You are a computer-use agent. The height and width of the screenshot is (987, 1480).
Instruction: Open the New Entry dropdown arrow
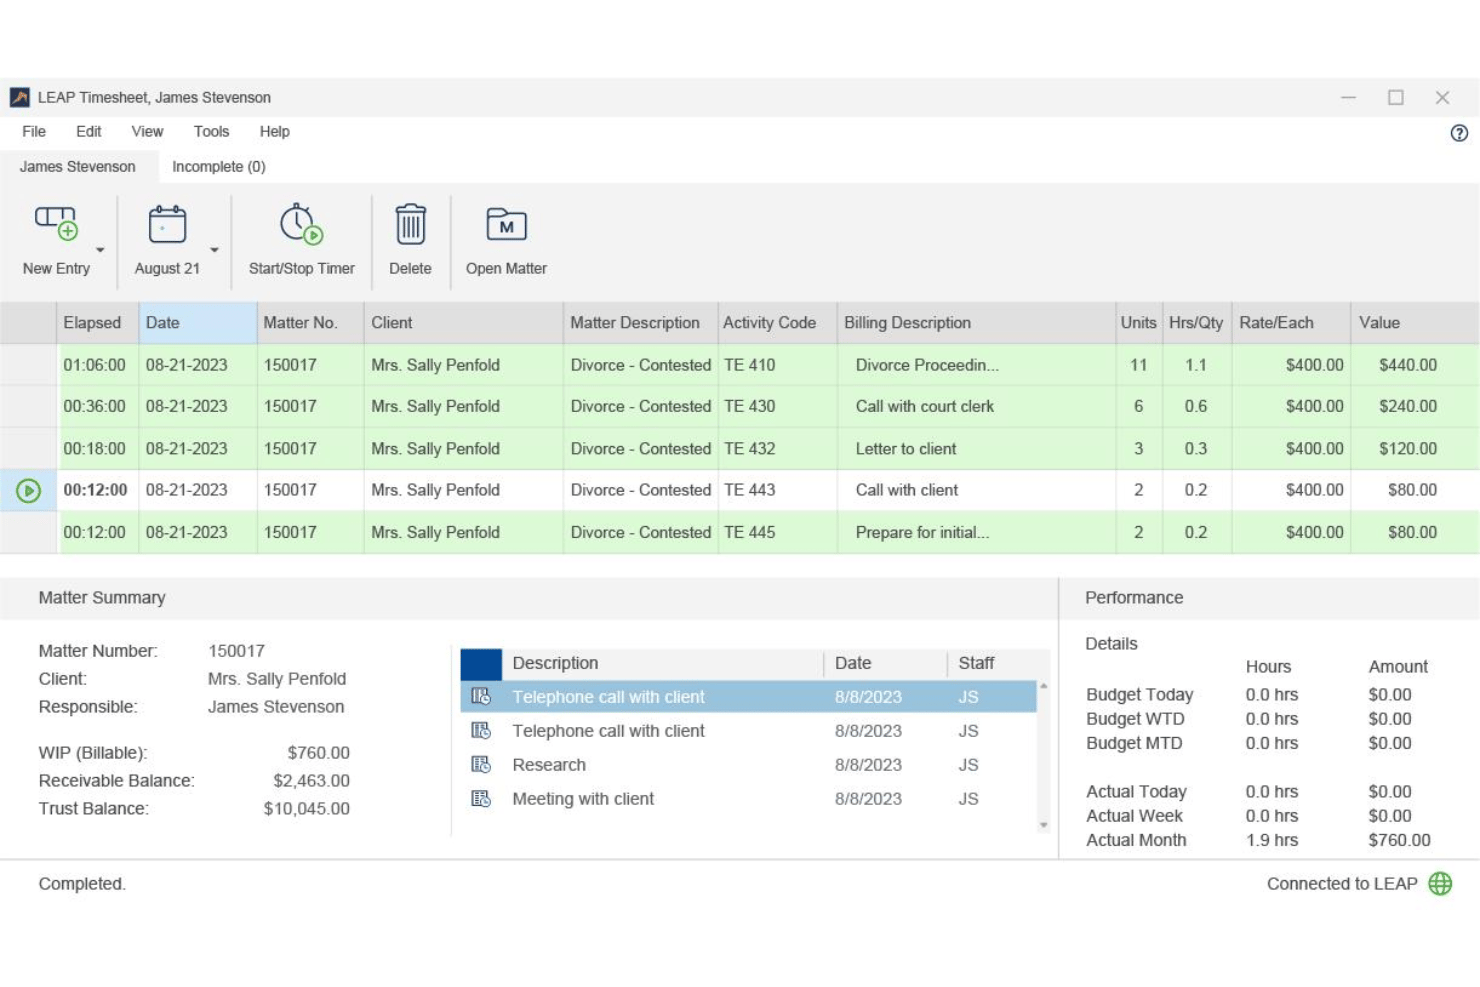click(x=100, y=250)
